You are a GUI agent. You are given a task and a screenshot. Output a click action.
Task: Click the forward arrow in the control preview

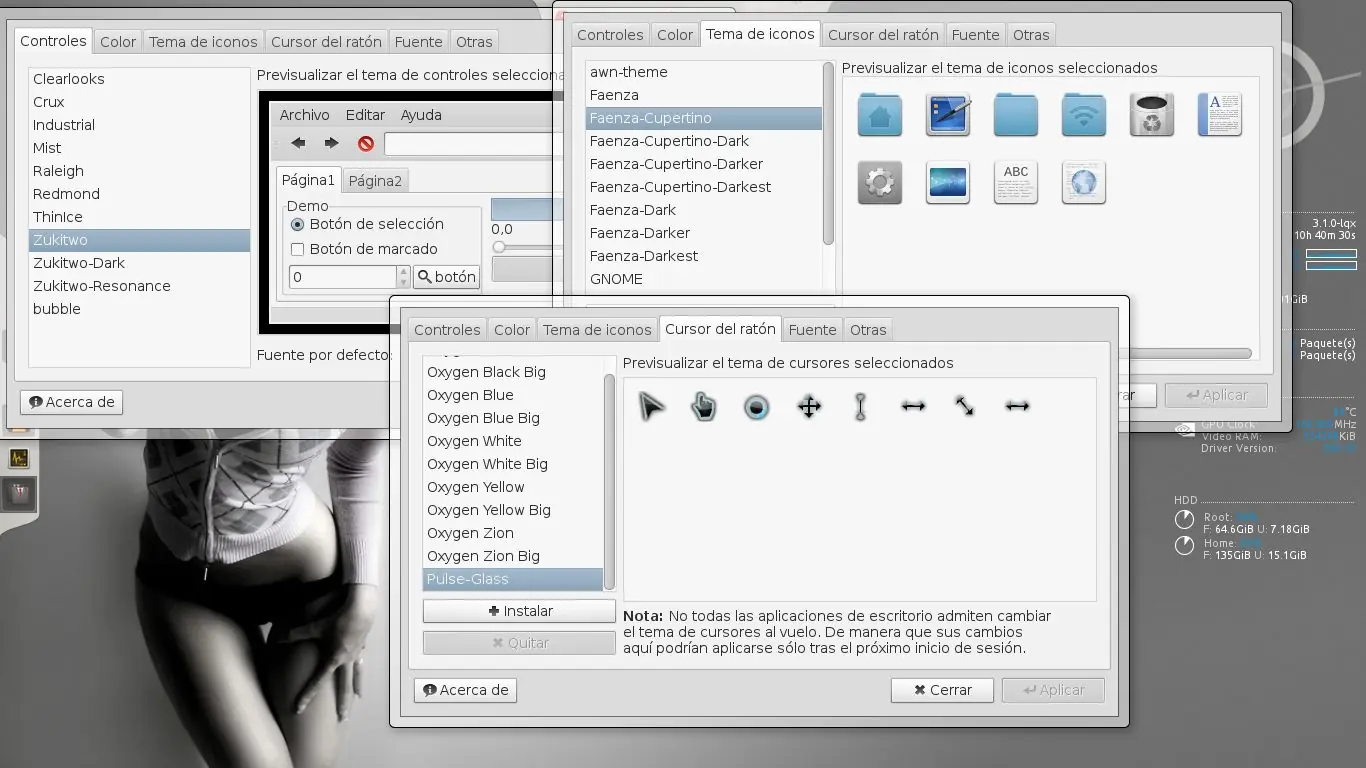pos(332,144)
